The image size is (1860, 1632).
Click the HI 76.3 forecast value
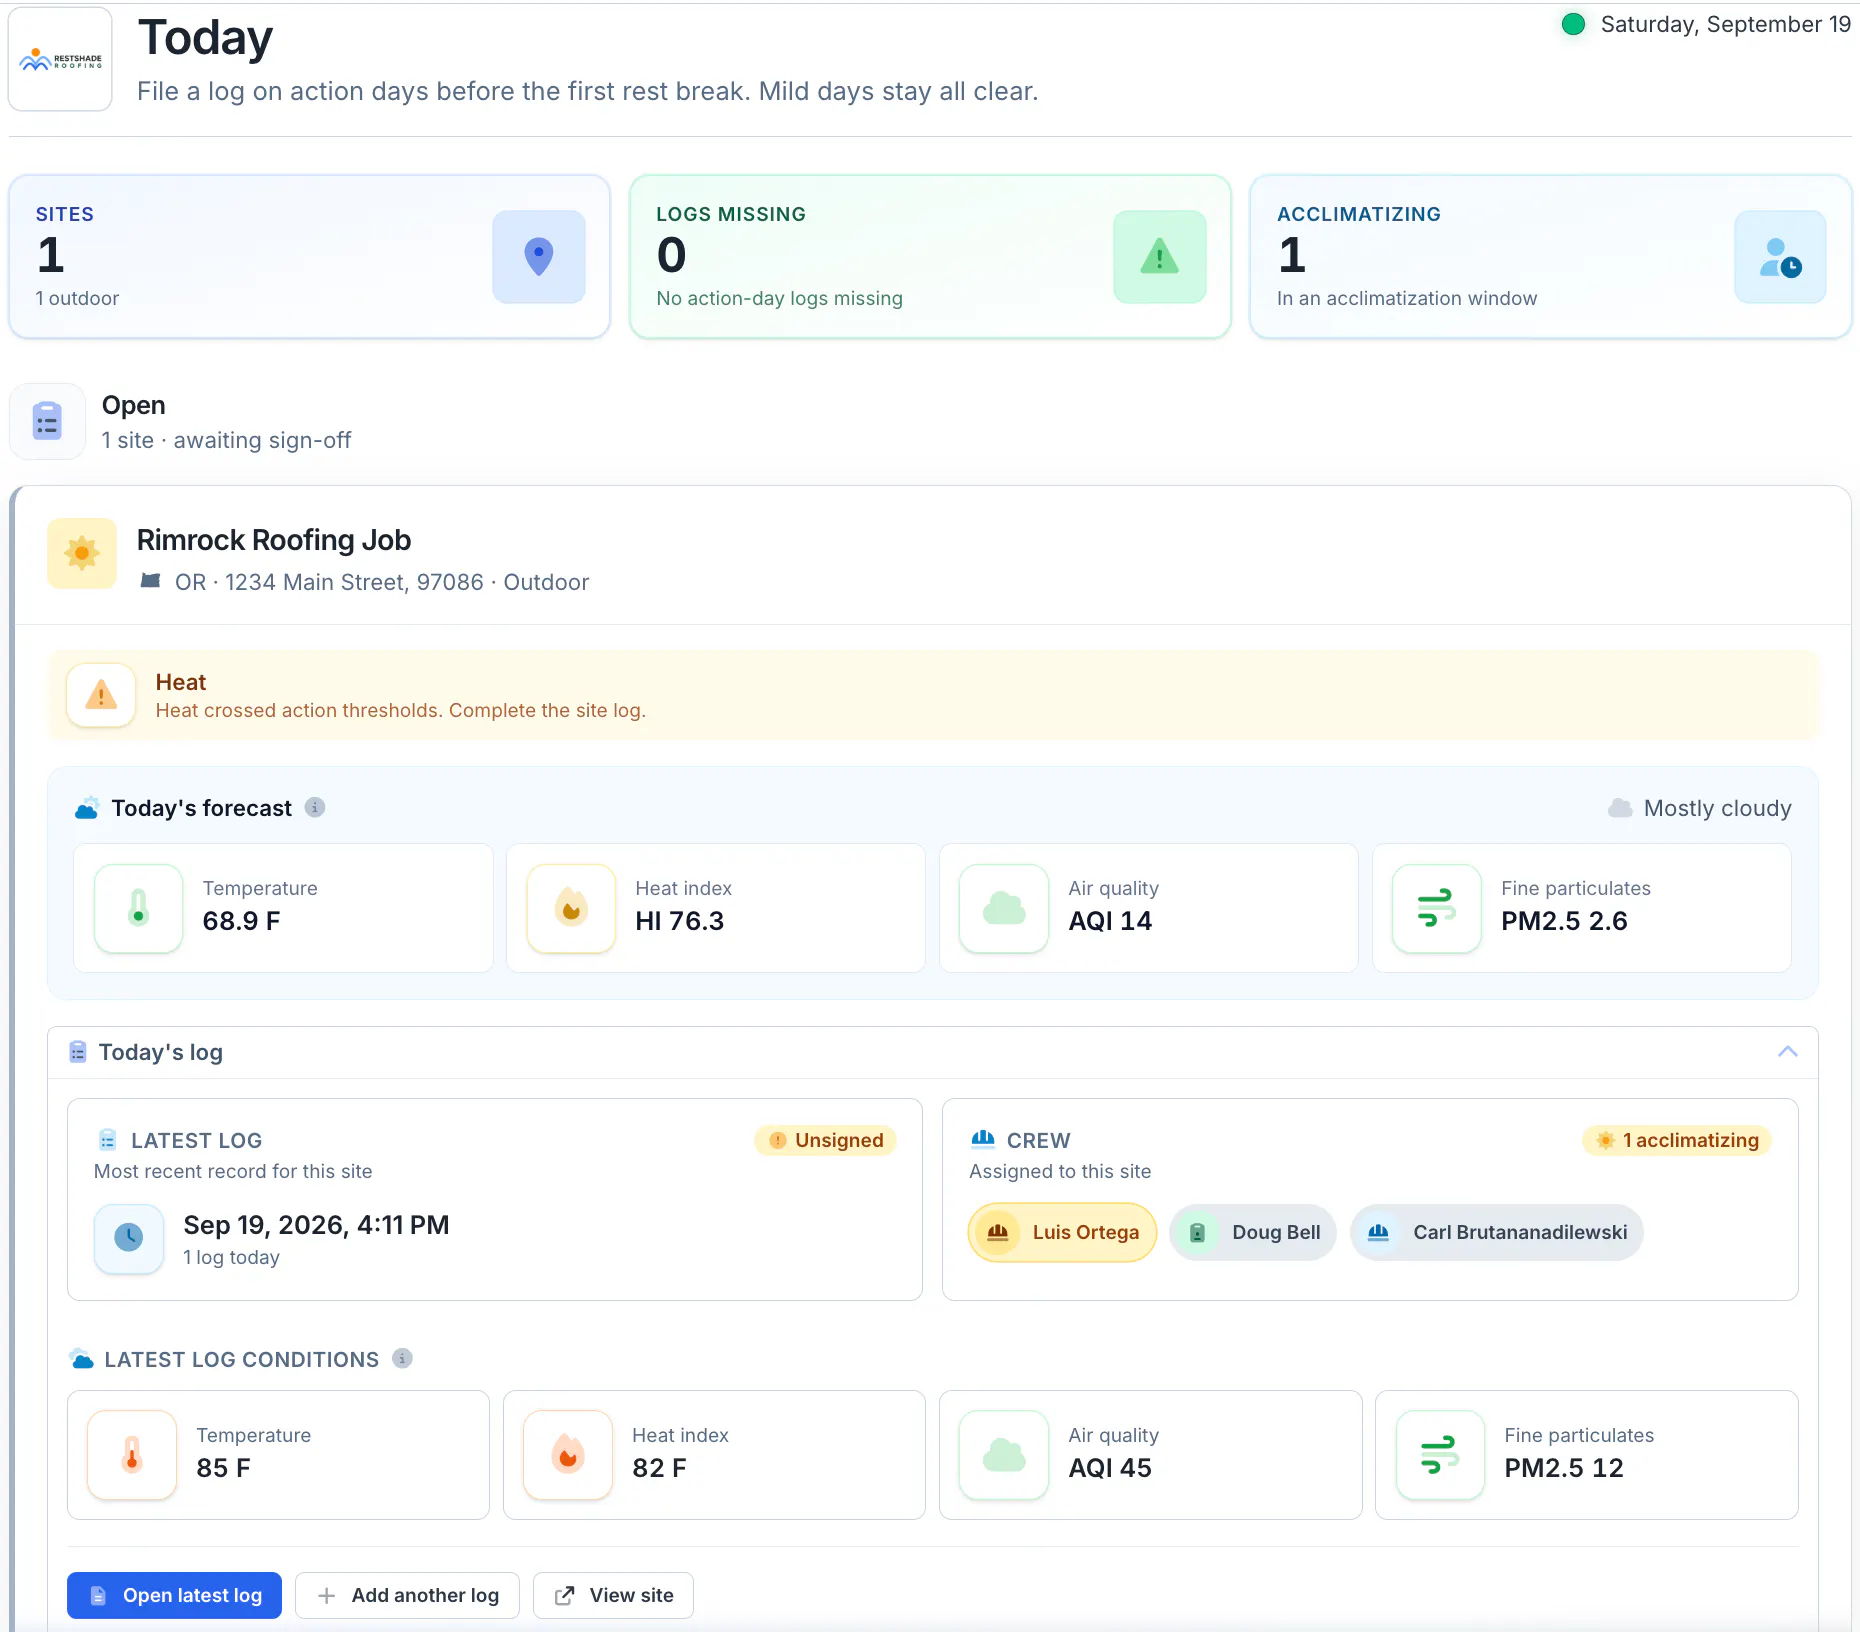(680, 921)
